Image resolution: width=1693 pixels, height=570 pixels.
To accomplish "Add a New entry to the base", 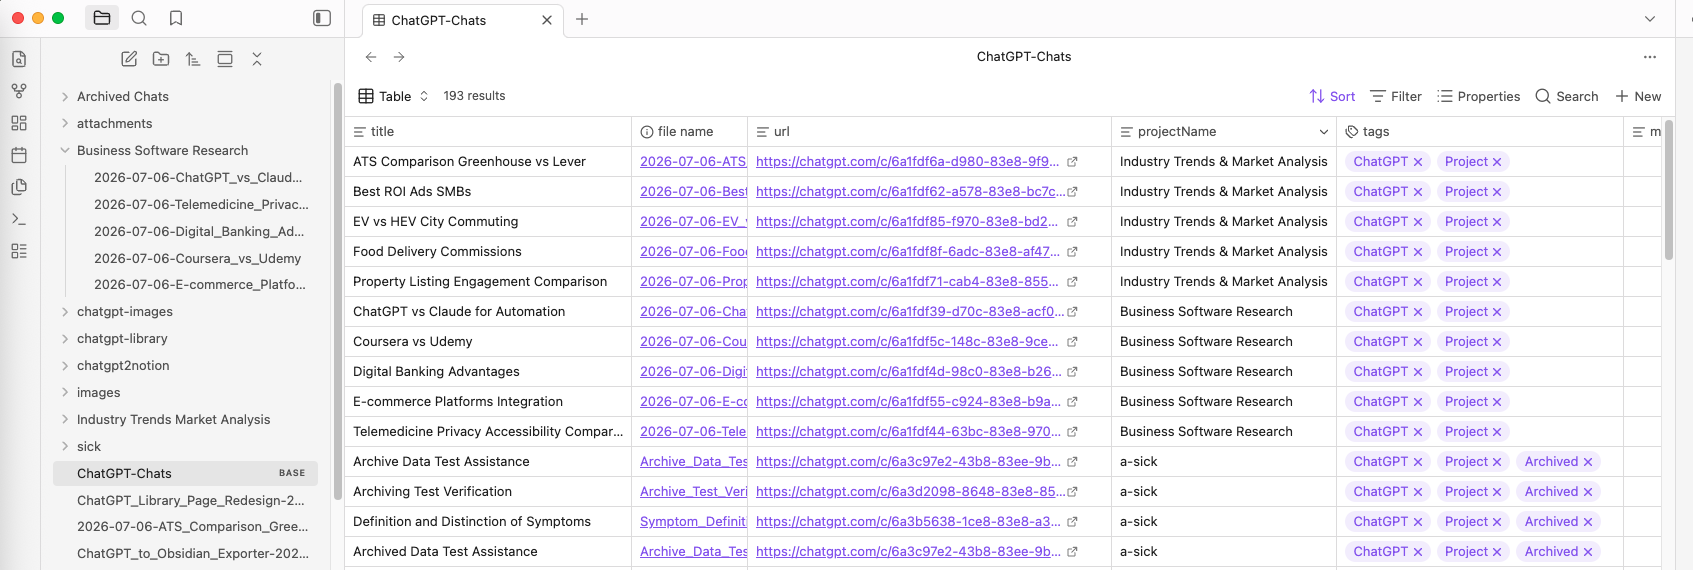I will (1638, 96).
